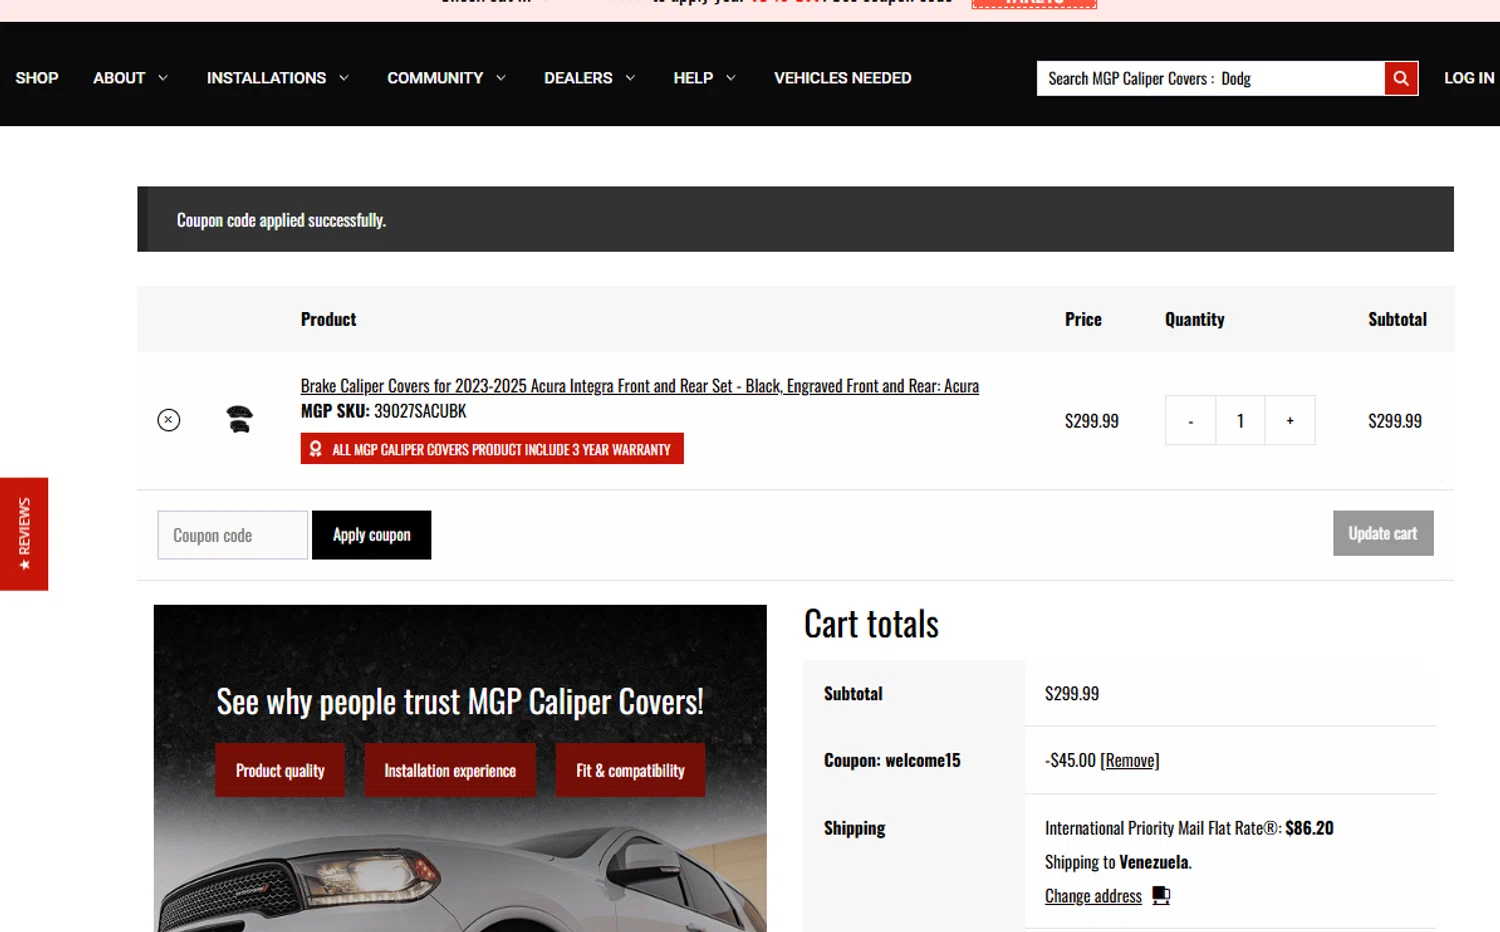Viewport: 1500px width, 932px height.
Task: Open the caliper cover product thumbnail
Action: (x=239, y=419)
